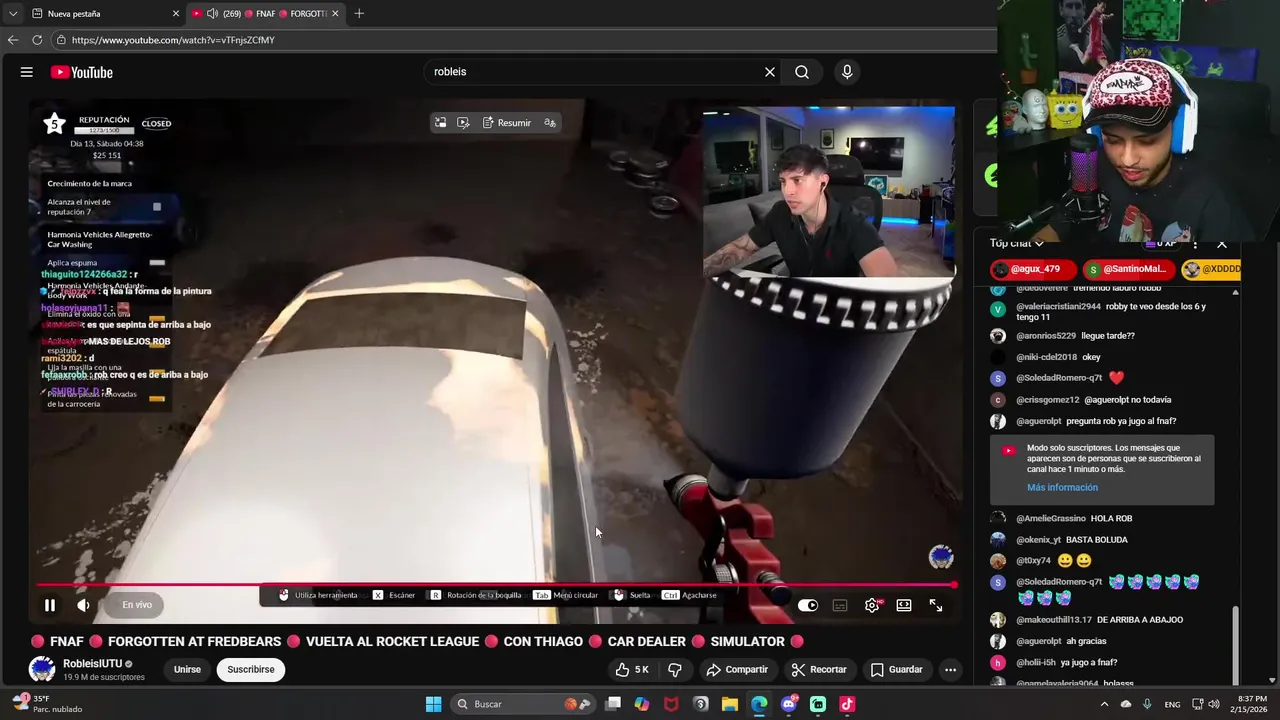The image size is (1280, 720).
Task: Open the tab search chevron beside the tabs
Action: pyautogui.click(x=12, y=14)
